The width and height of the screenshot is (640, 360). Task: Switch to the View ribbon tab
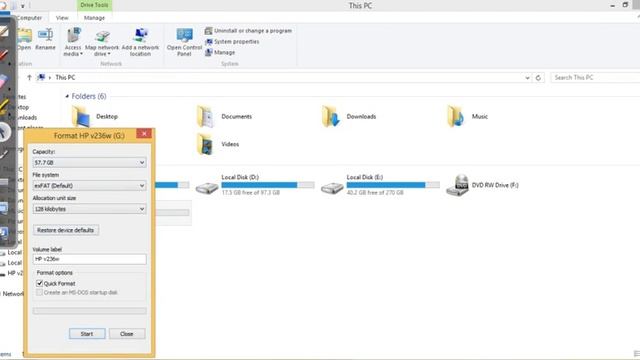[62, 18]
